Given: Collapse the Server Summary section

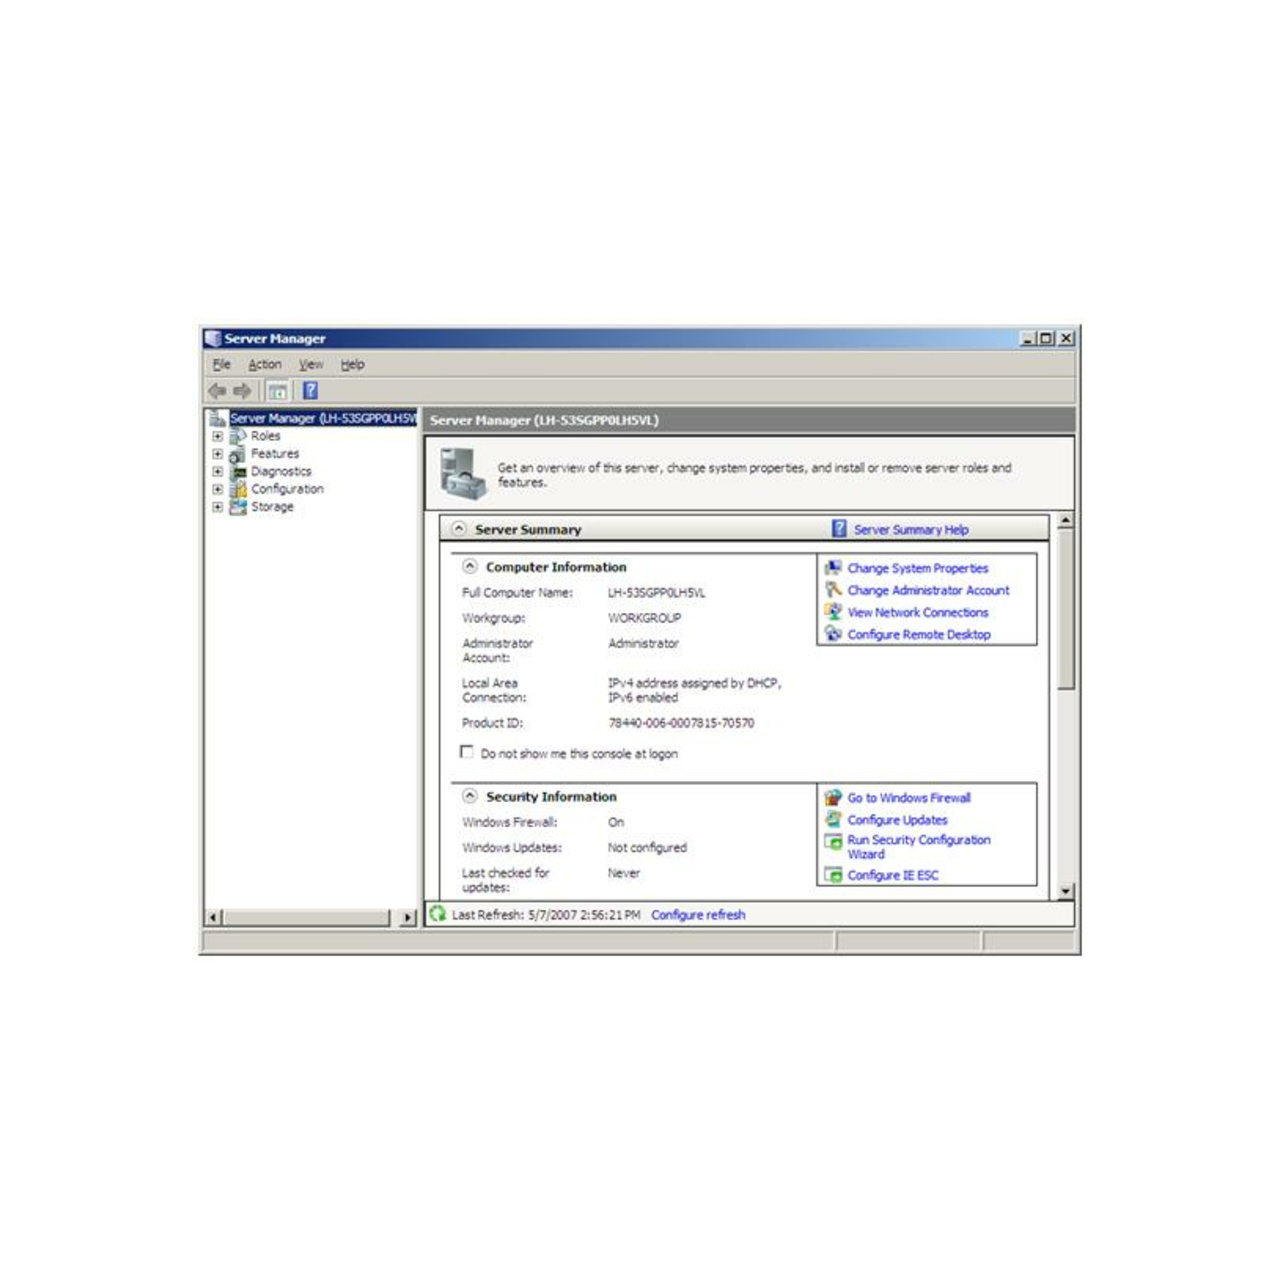Looking at the screenshot, I should click(458, 529).
